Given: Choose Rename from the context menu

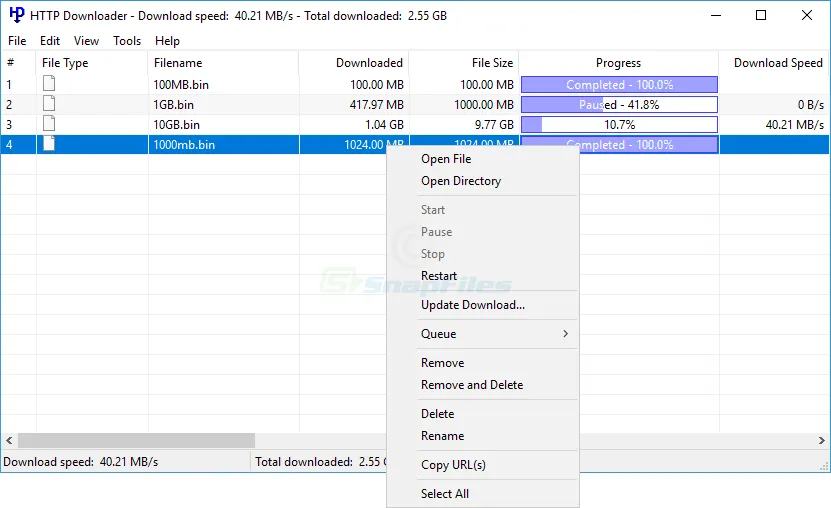Looking at the screenshot, I should pyautogui.click(x=482, y=436).
